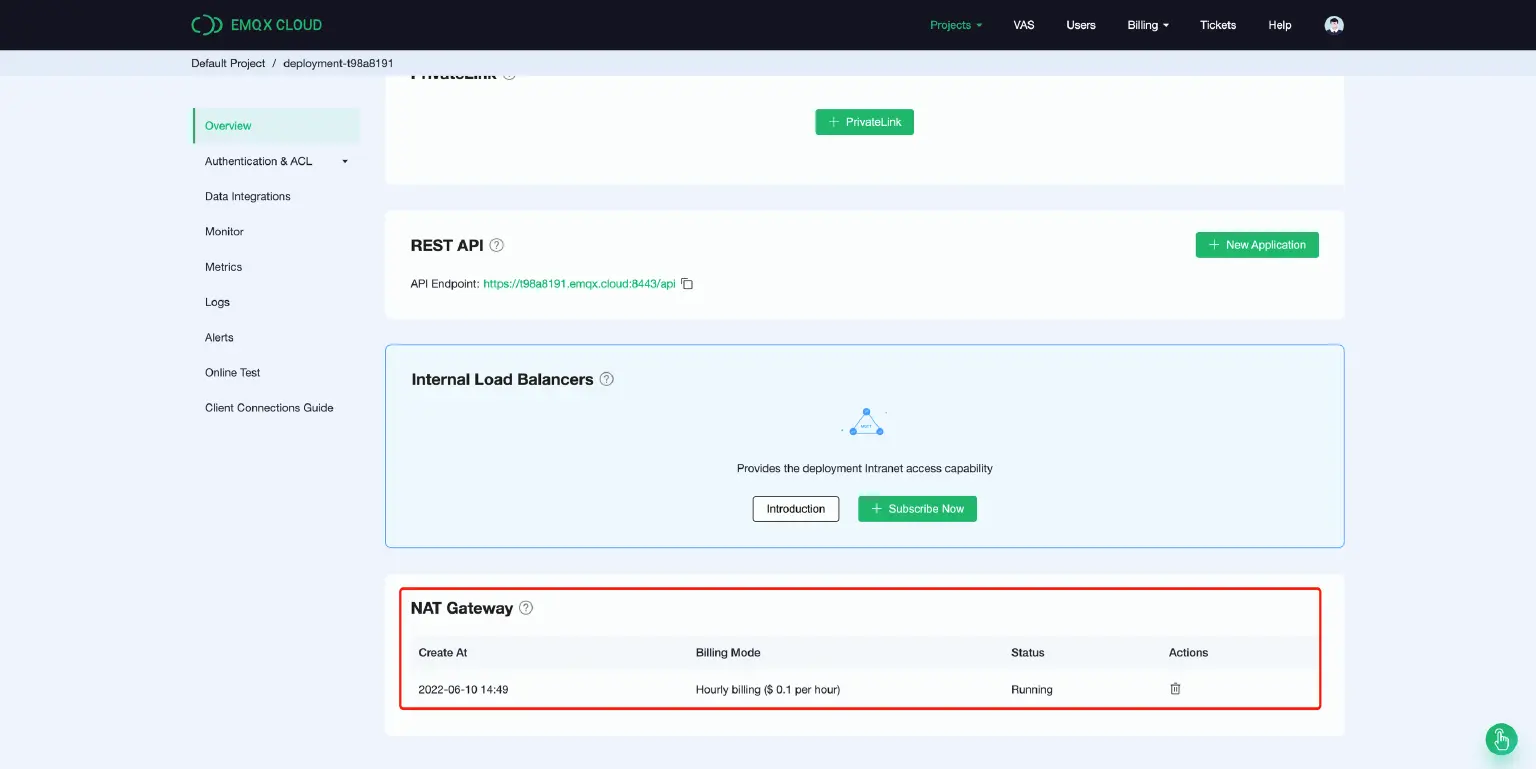Open Internal Load Balancers help icon
1536x769 pixels.
click(606, 379)
